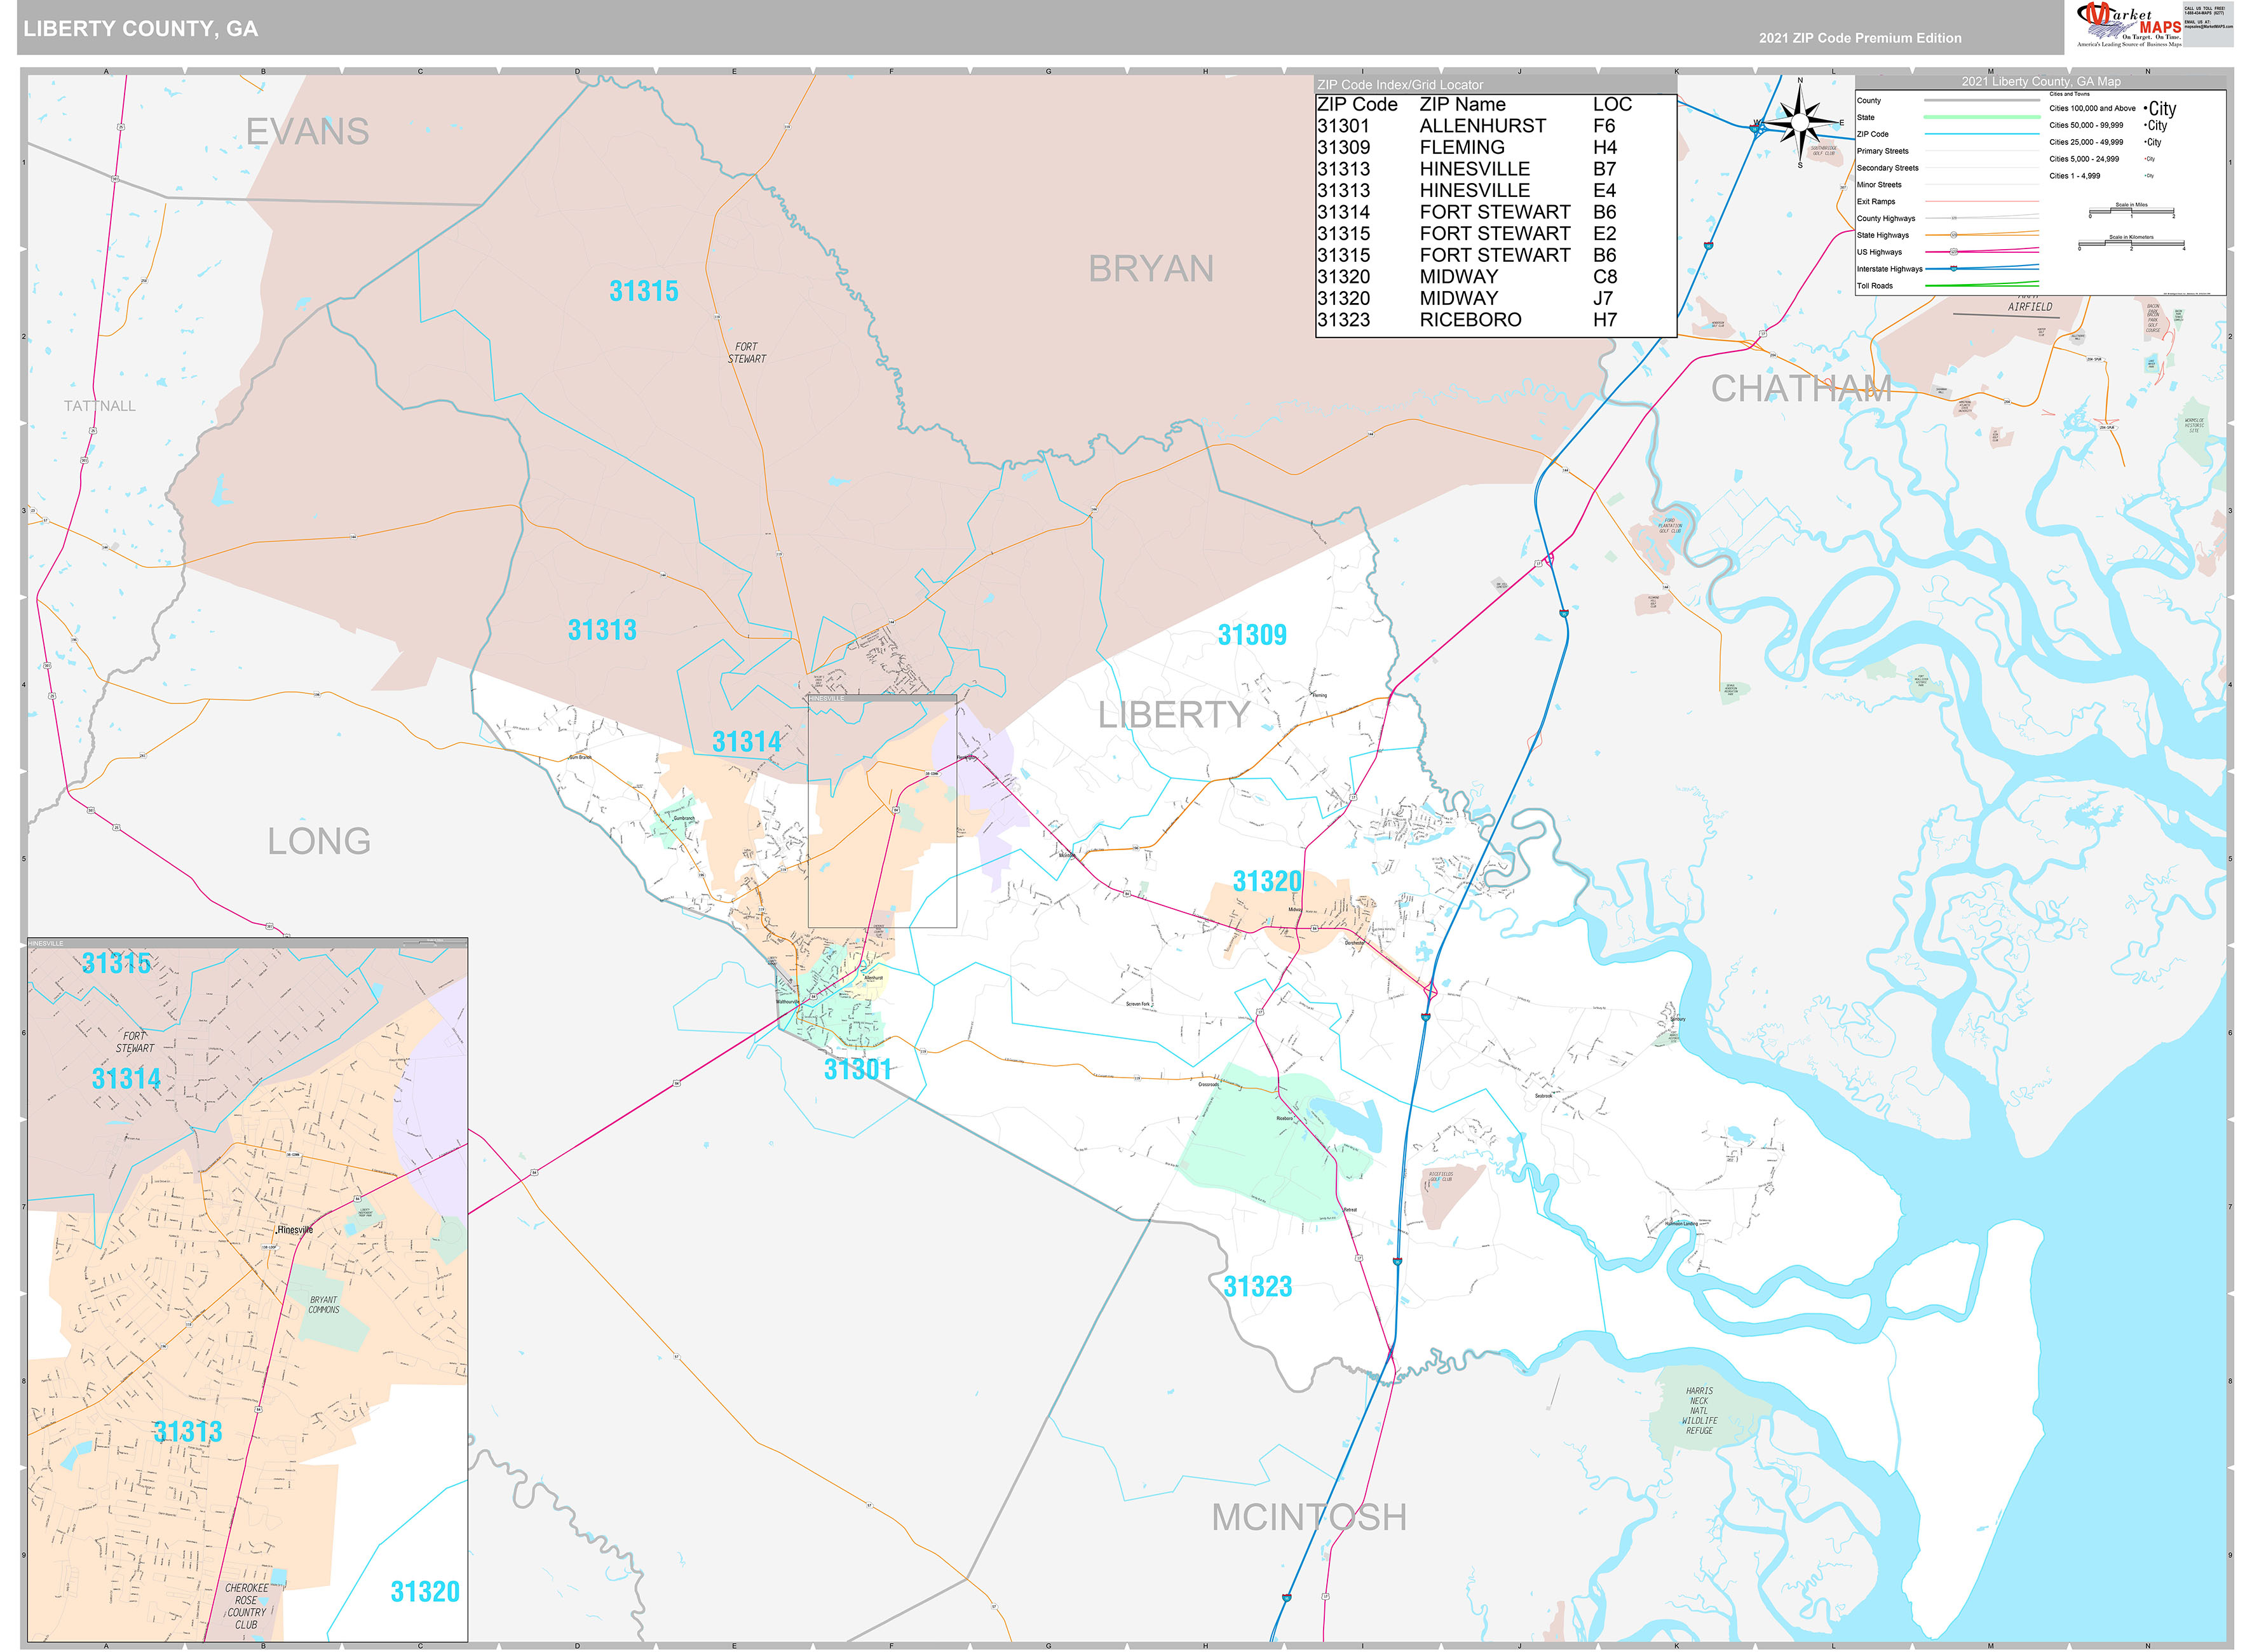This screenshot has height=1652, width=2245.
Task: Click the green State boundary color swatch
Action: tap(1982, 116)
